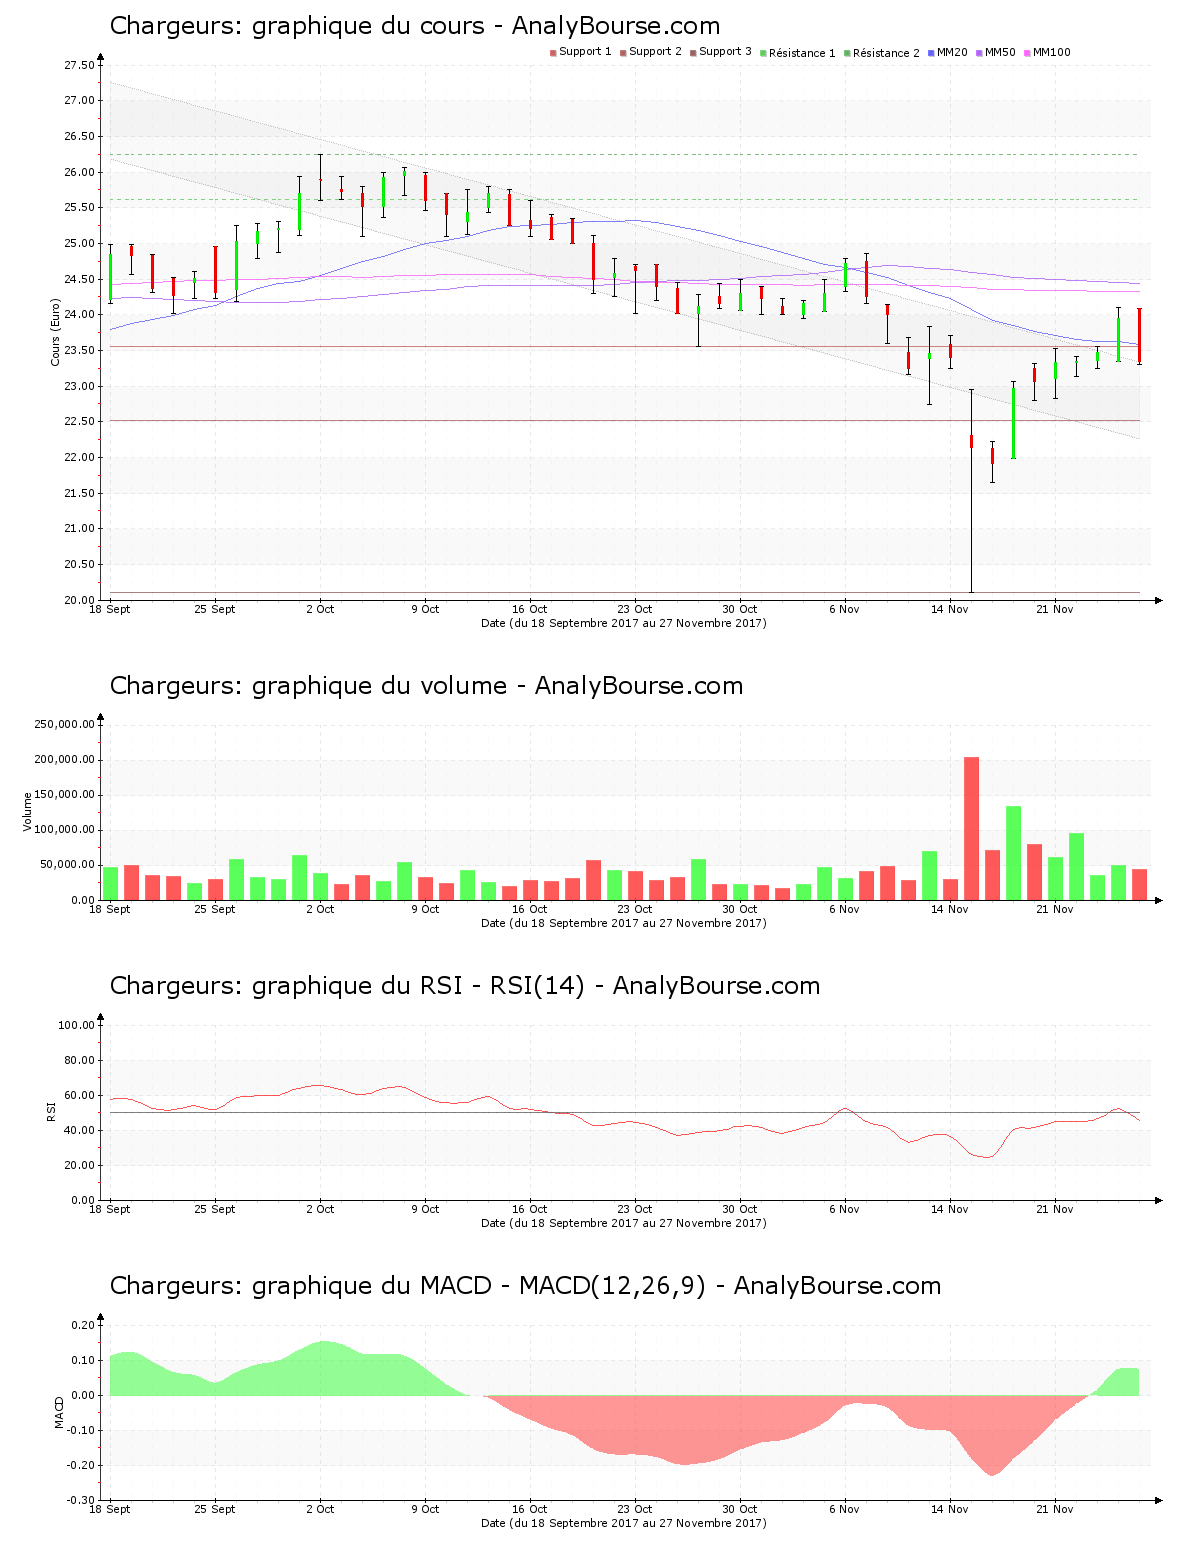Click the 'Cours (Euro)' vertical axis label
Viewport: 1200px width, 1550px height.
click(56, 333)
